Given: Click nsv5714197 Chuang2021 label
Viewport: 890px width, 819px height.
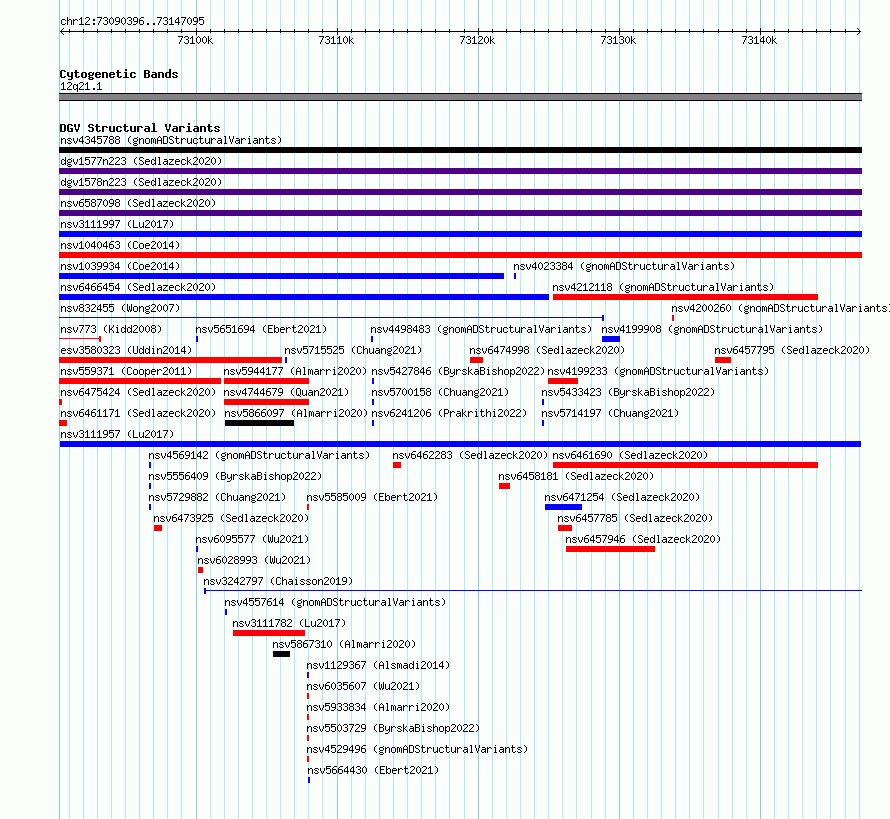Looking at the screenshot, I should click(x=610, y=413).
